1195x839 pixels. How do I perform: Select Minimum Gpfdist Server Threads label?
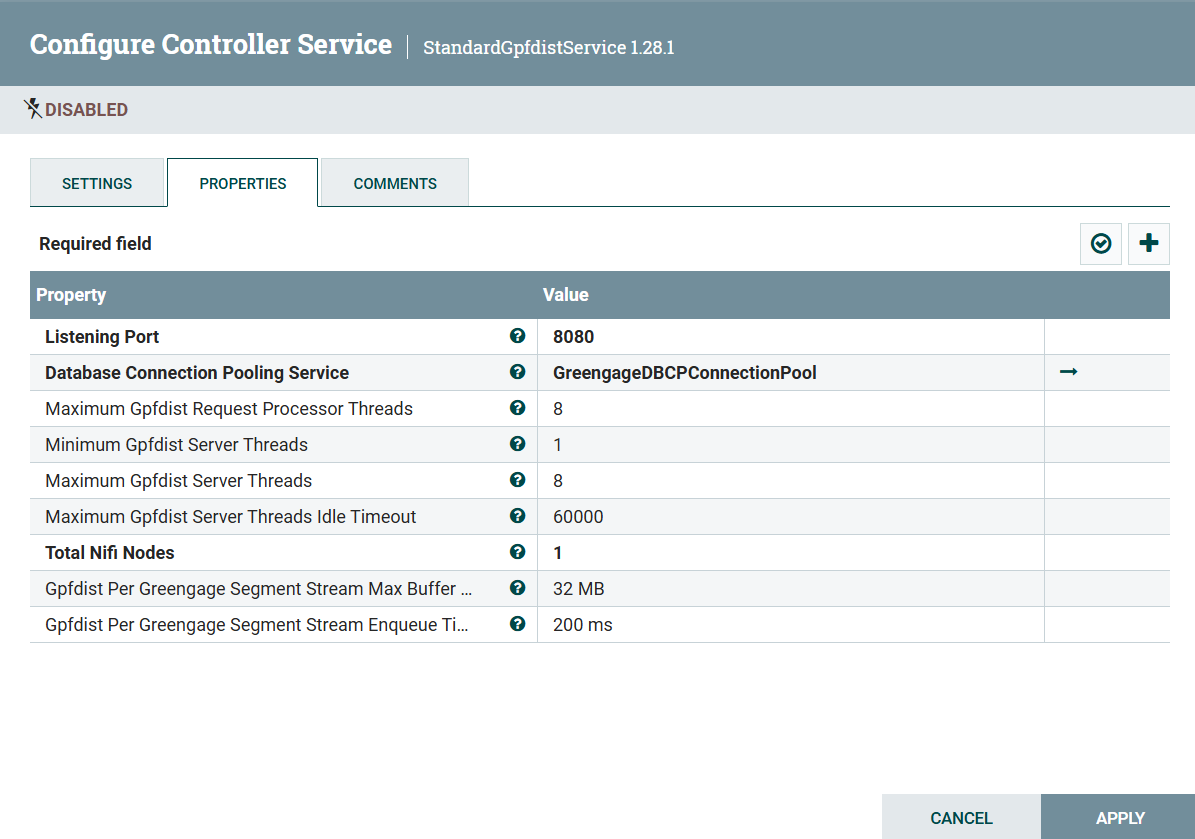[x=176, y=445]
